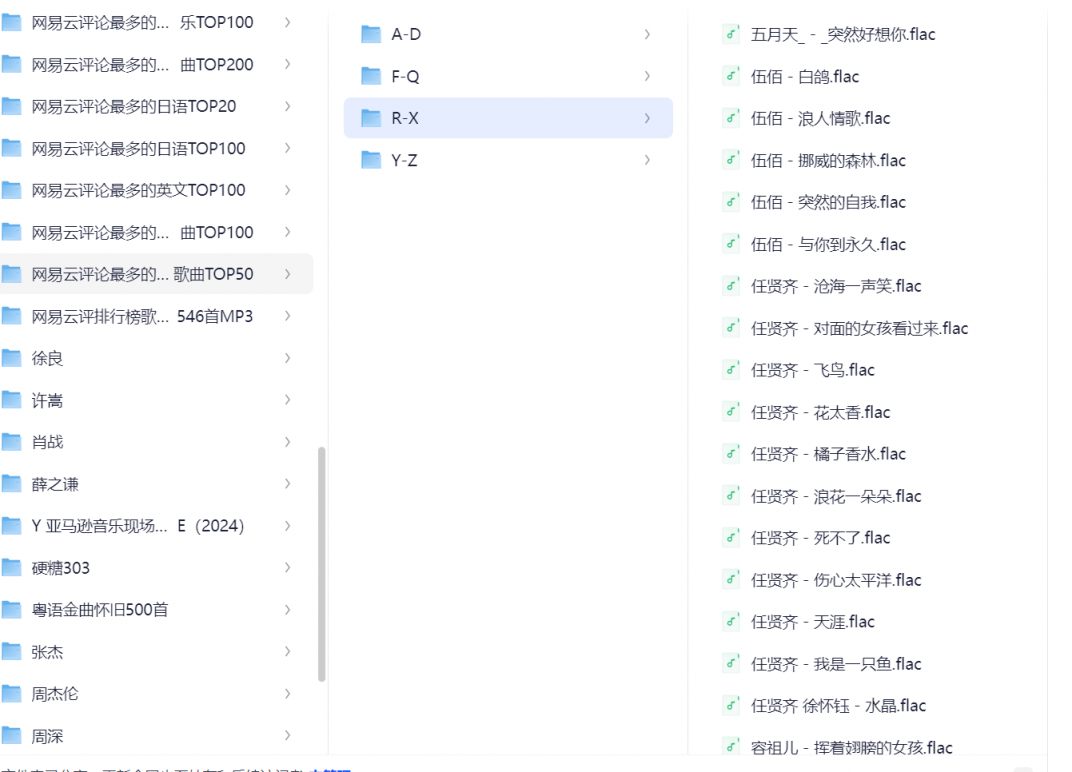Open the 网易云评论最多的英文TOP100 folder
The image size is (1072, 772).
[138, 190]
